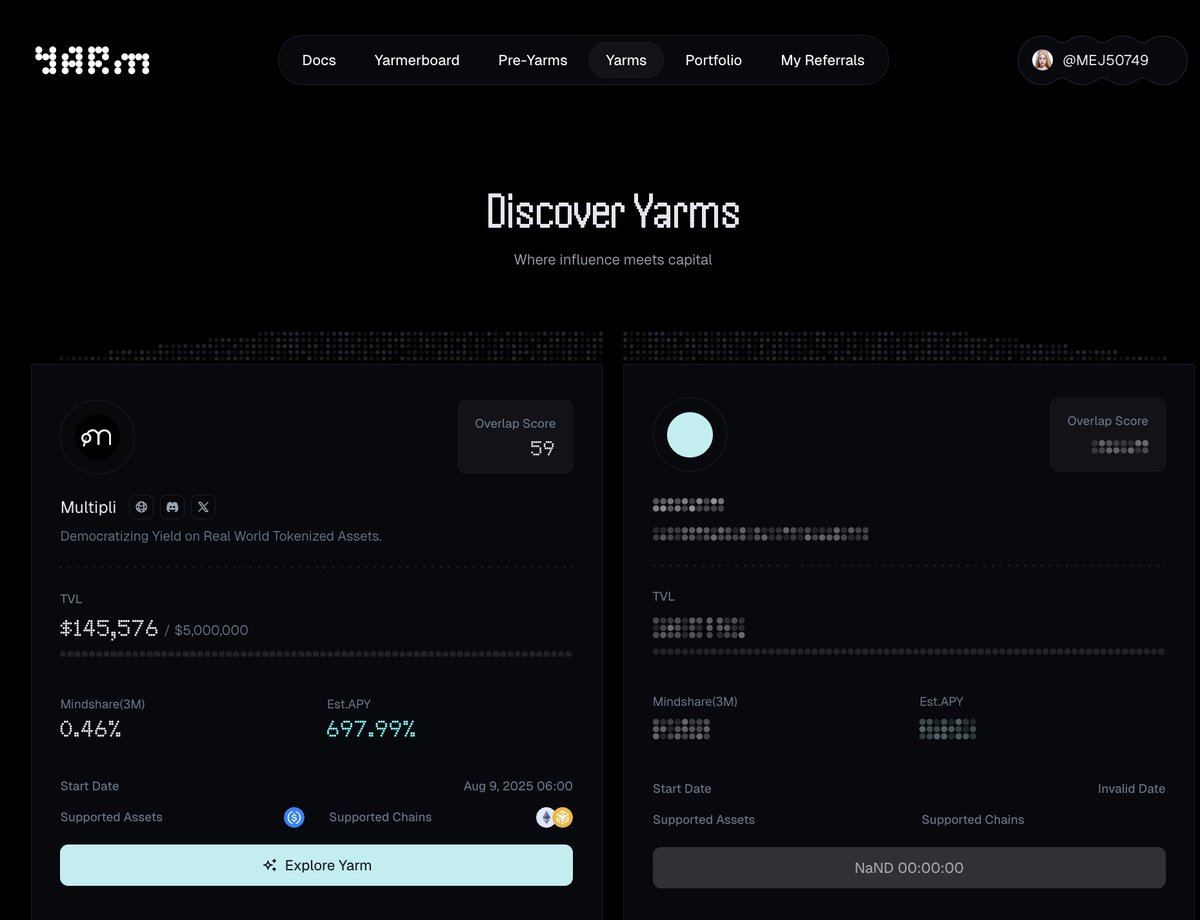Click Discover Yarms heading
This screenshot has height=920, width=1200.
click(613, 213)
